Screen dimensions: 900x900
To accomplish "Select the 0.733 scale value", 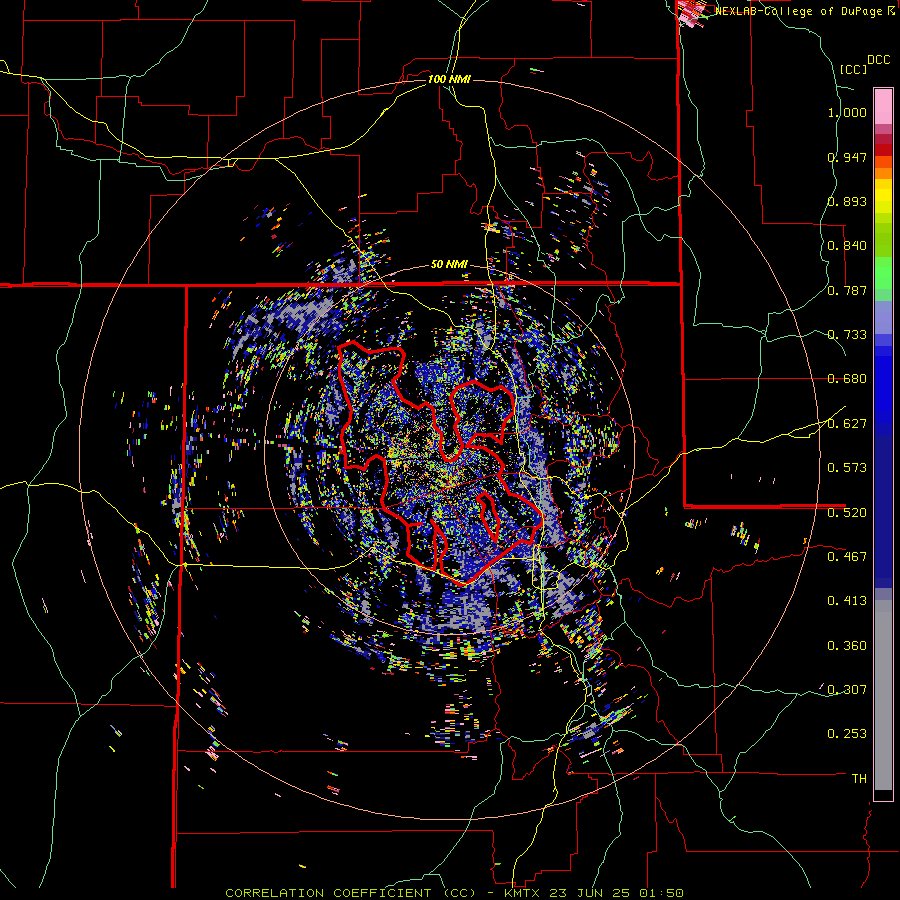I will [x=847, y=335].
